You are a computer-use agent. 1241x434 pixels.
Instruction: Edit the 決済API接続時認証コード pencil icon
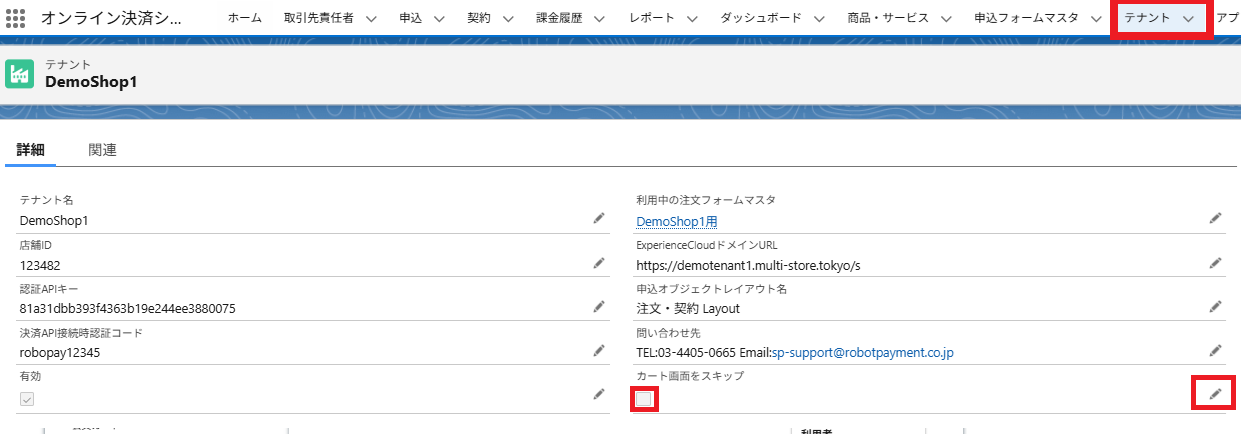click(x=599, y=350)
